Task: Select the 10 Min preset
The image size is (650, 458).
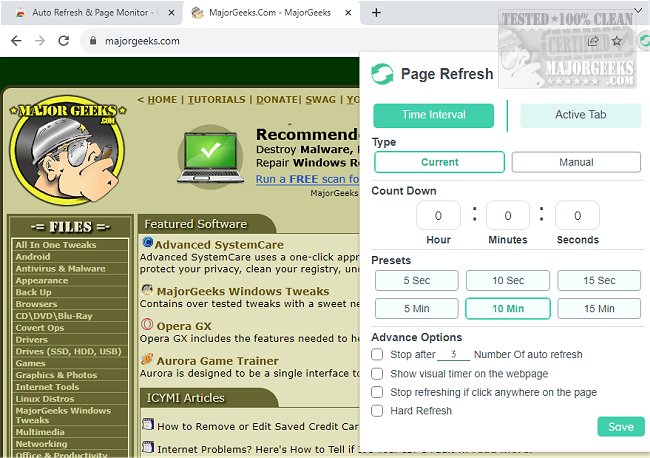Action: pyautogui.click(x=508, y=309)
